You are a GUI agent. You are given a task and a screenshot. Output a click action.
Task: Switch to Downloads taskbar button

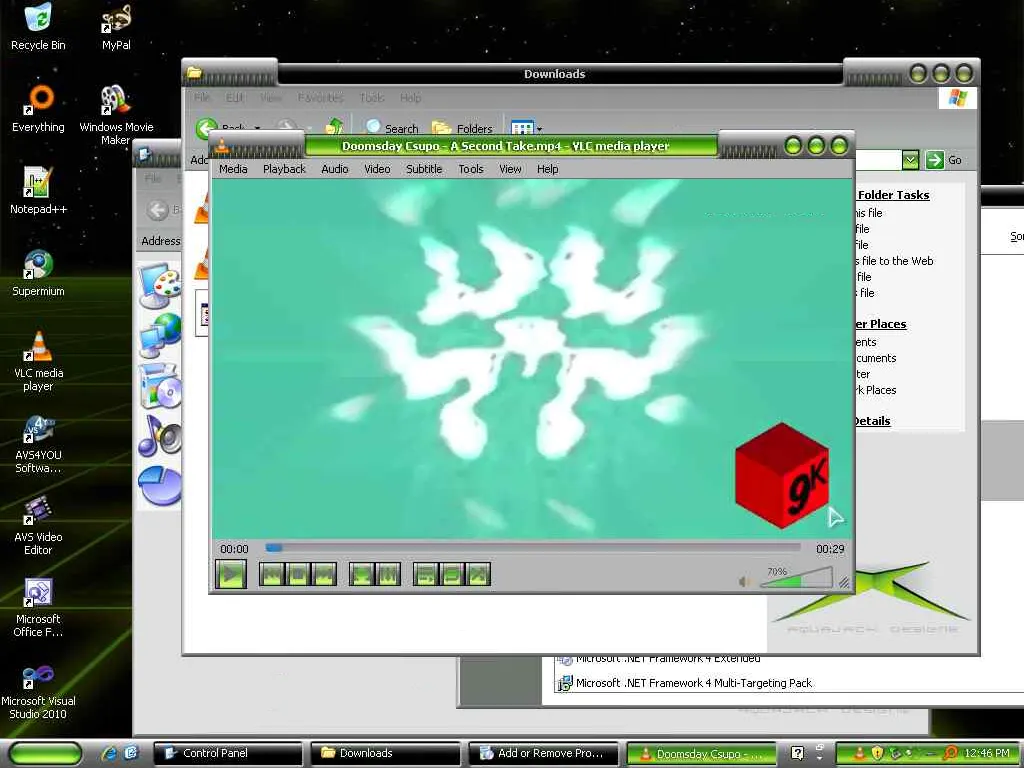[385, 754]
